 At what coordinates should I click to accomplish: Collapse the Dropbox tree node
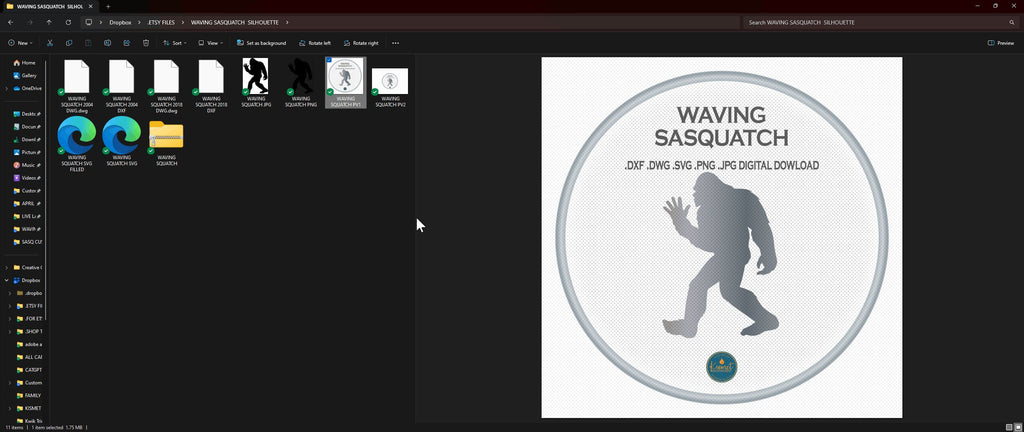7,280
